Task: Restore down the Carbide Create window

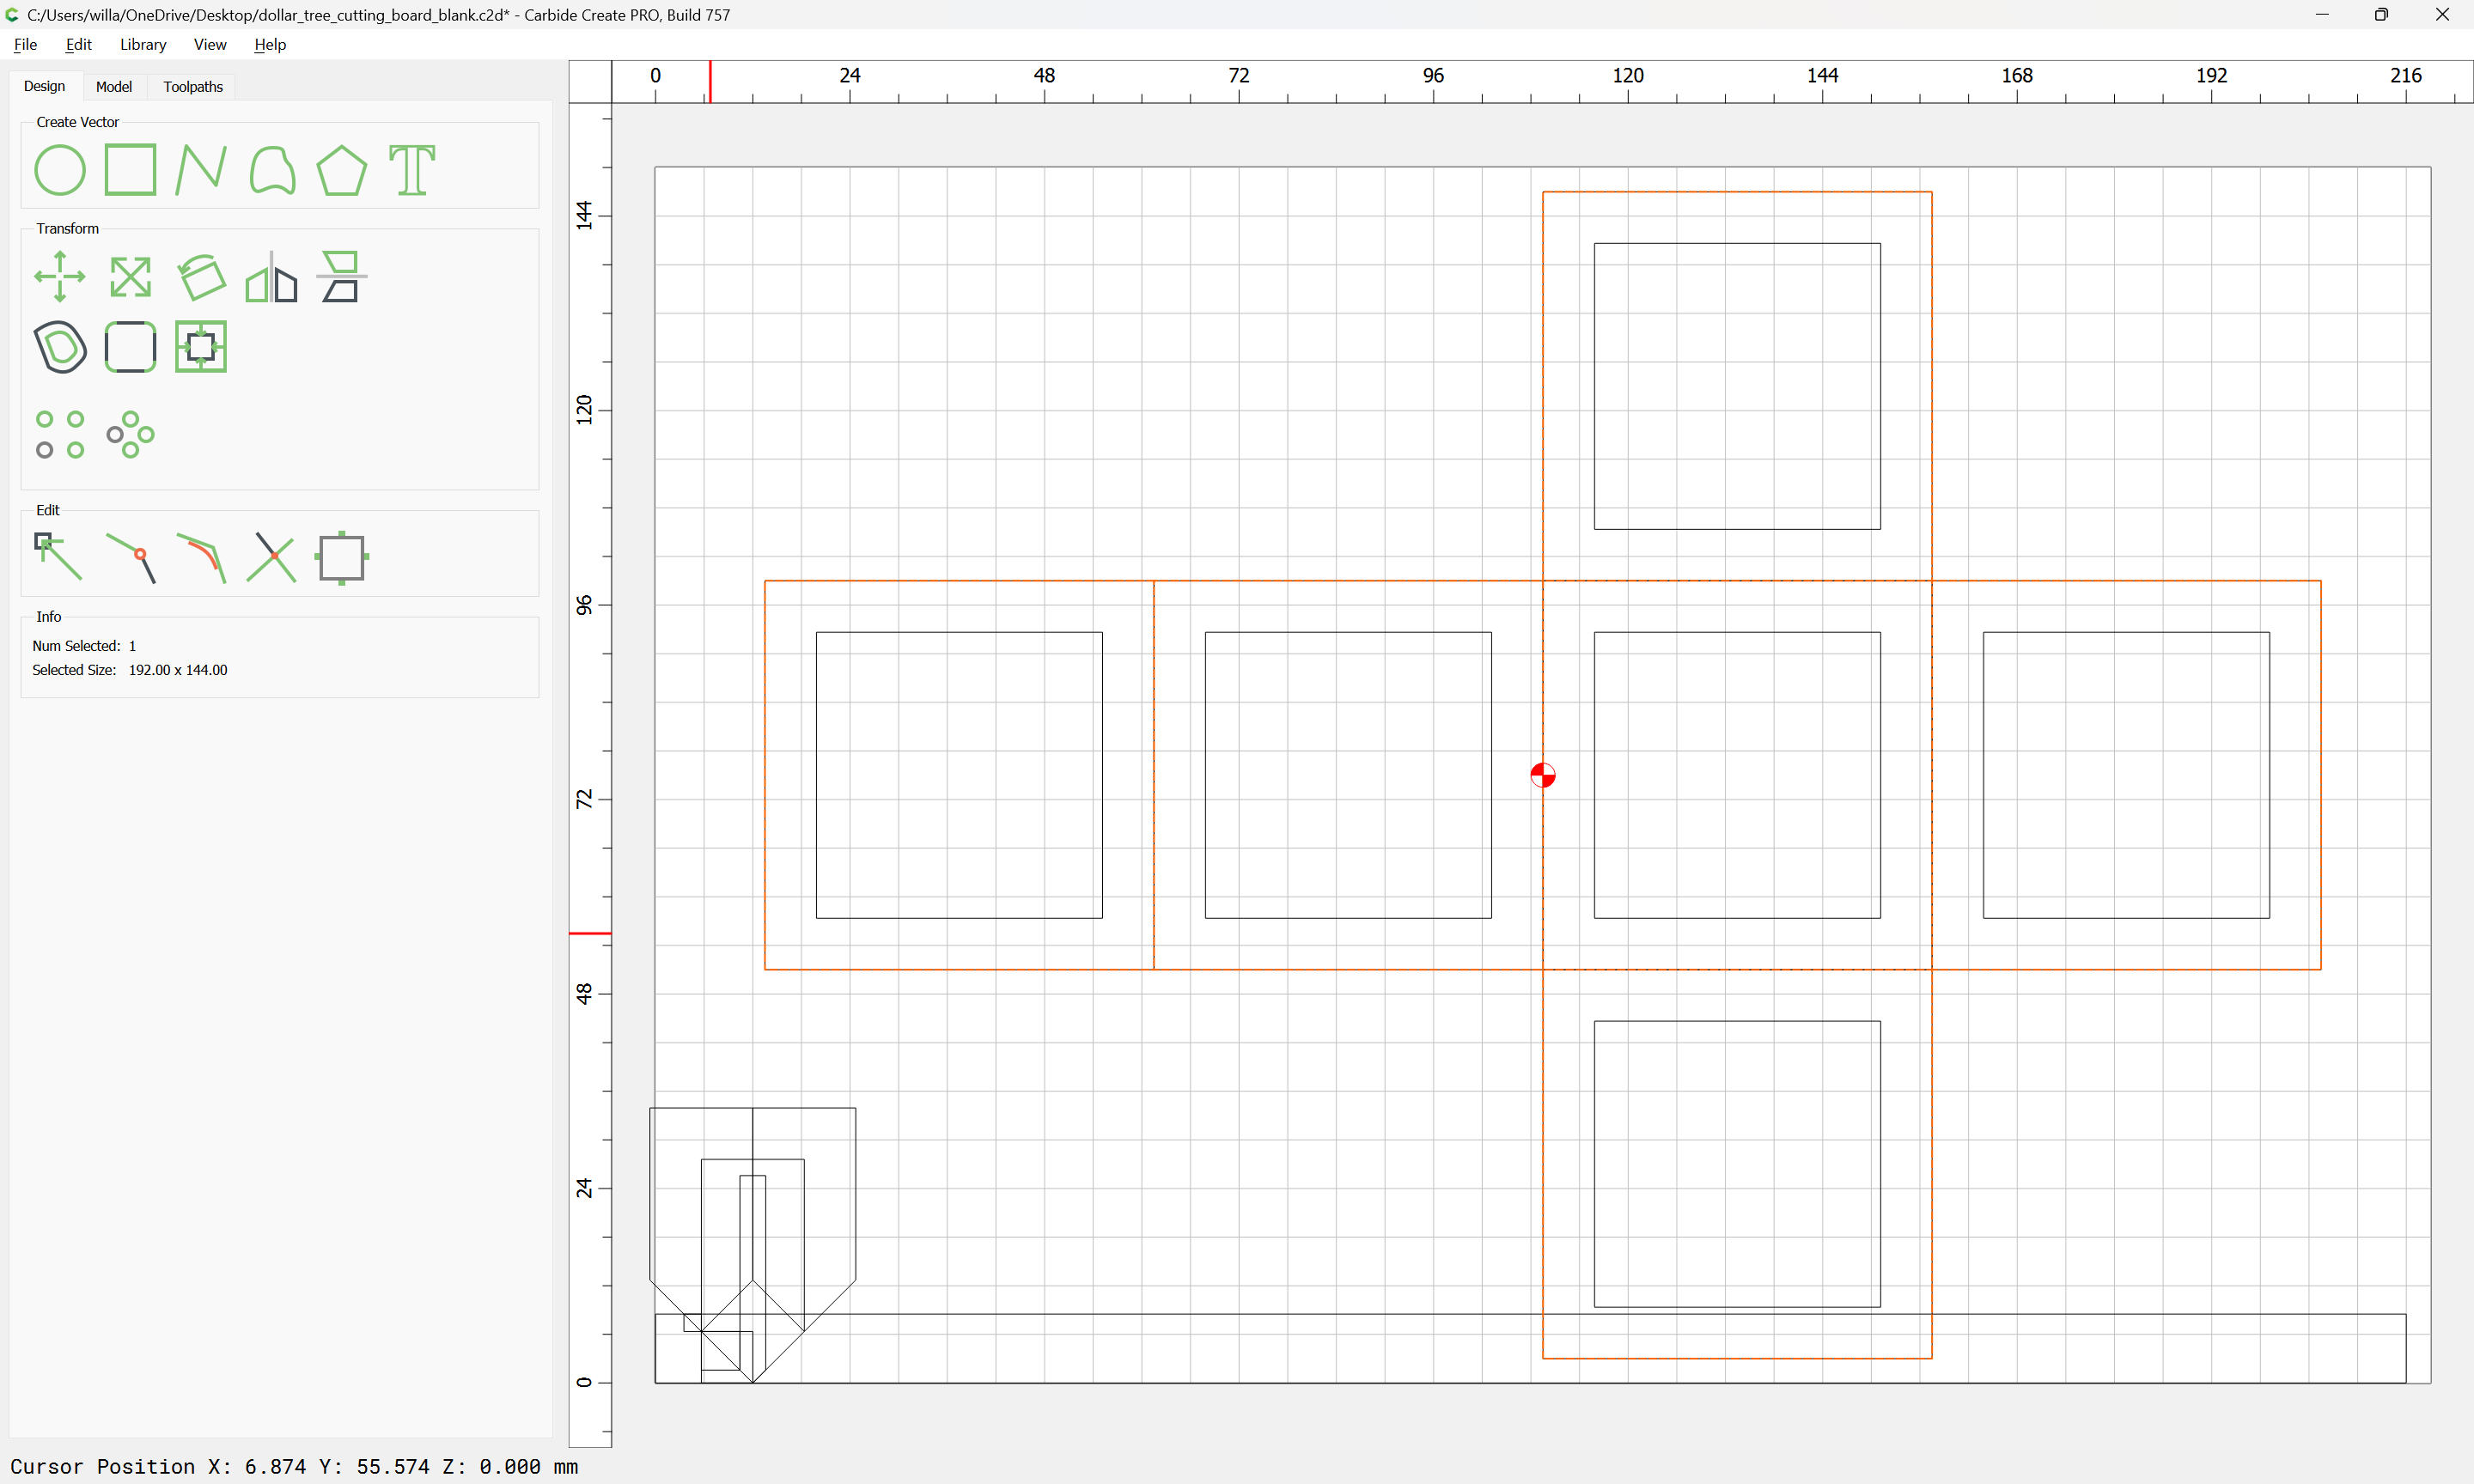Action: point(2381,14)
